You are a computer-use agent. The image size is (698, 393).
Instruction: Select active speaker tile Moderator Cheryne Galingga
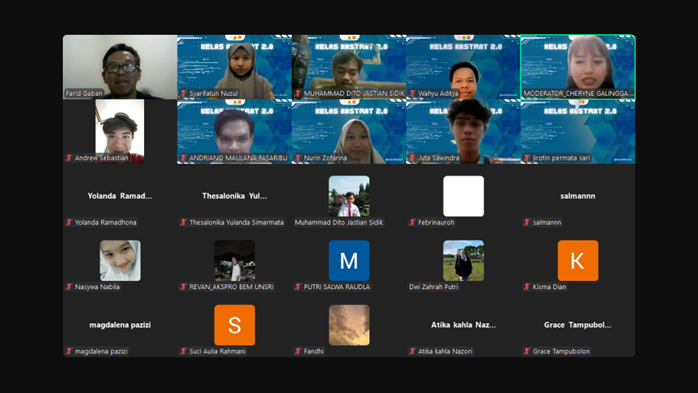click(578, 67)
